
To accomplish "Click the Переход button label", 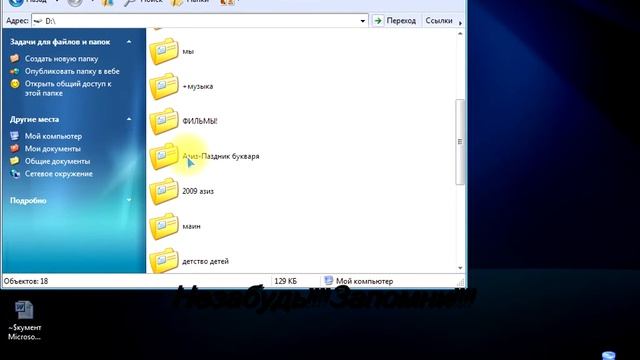I will 401,20.
